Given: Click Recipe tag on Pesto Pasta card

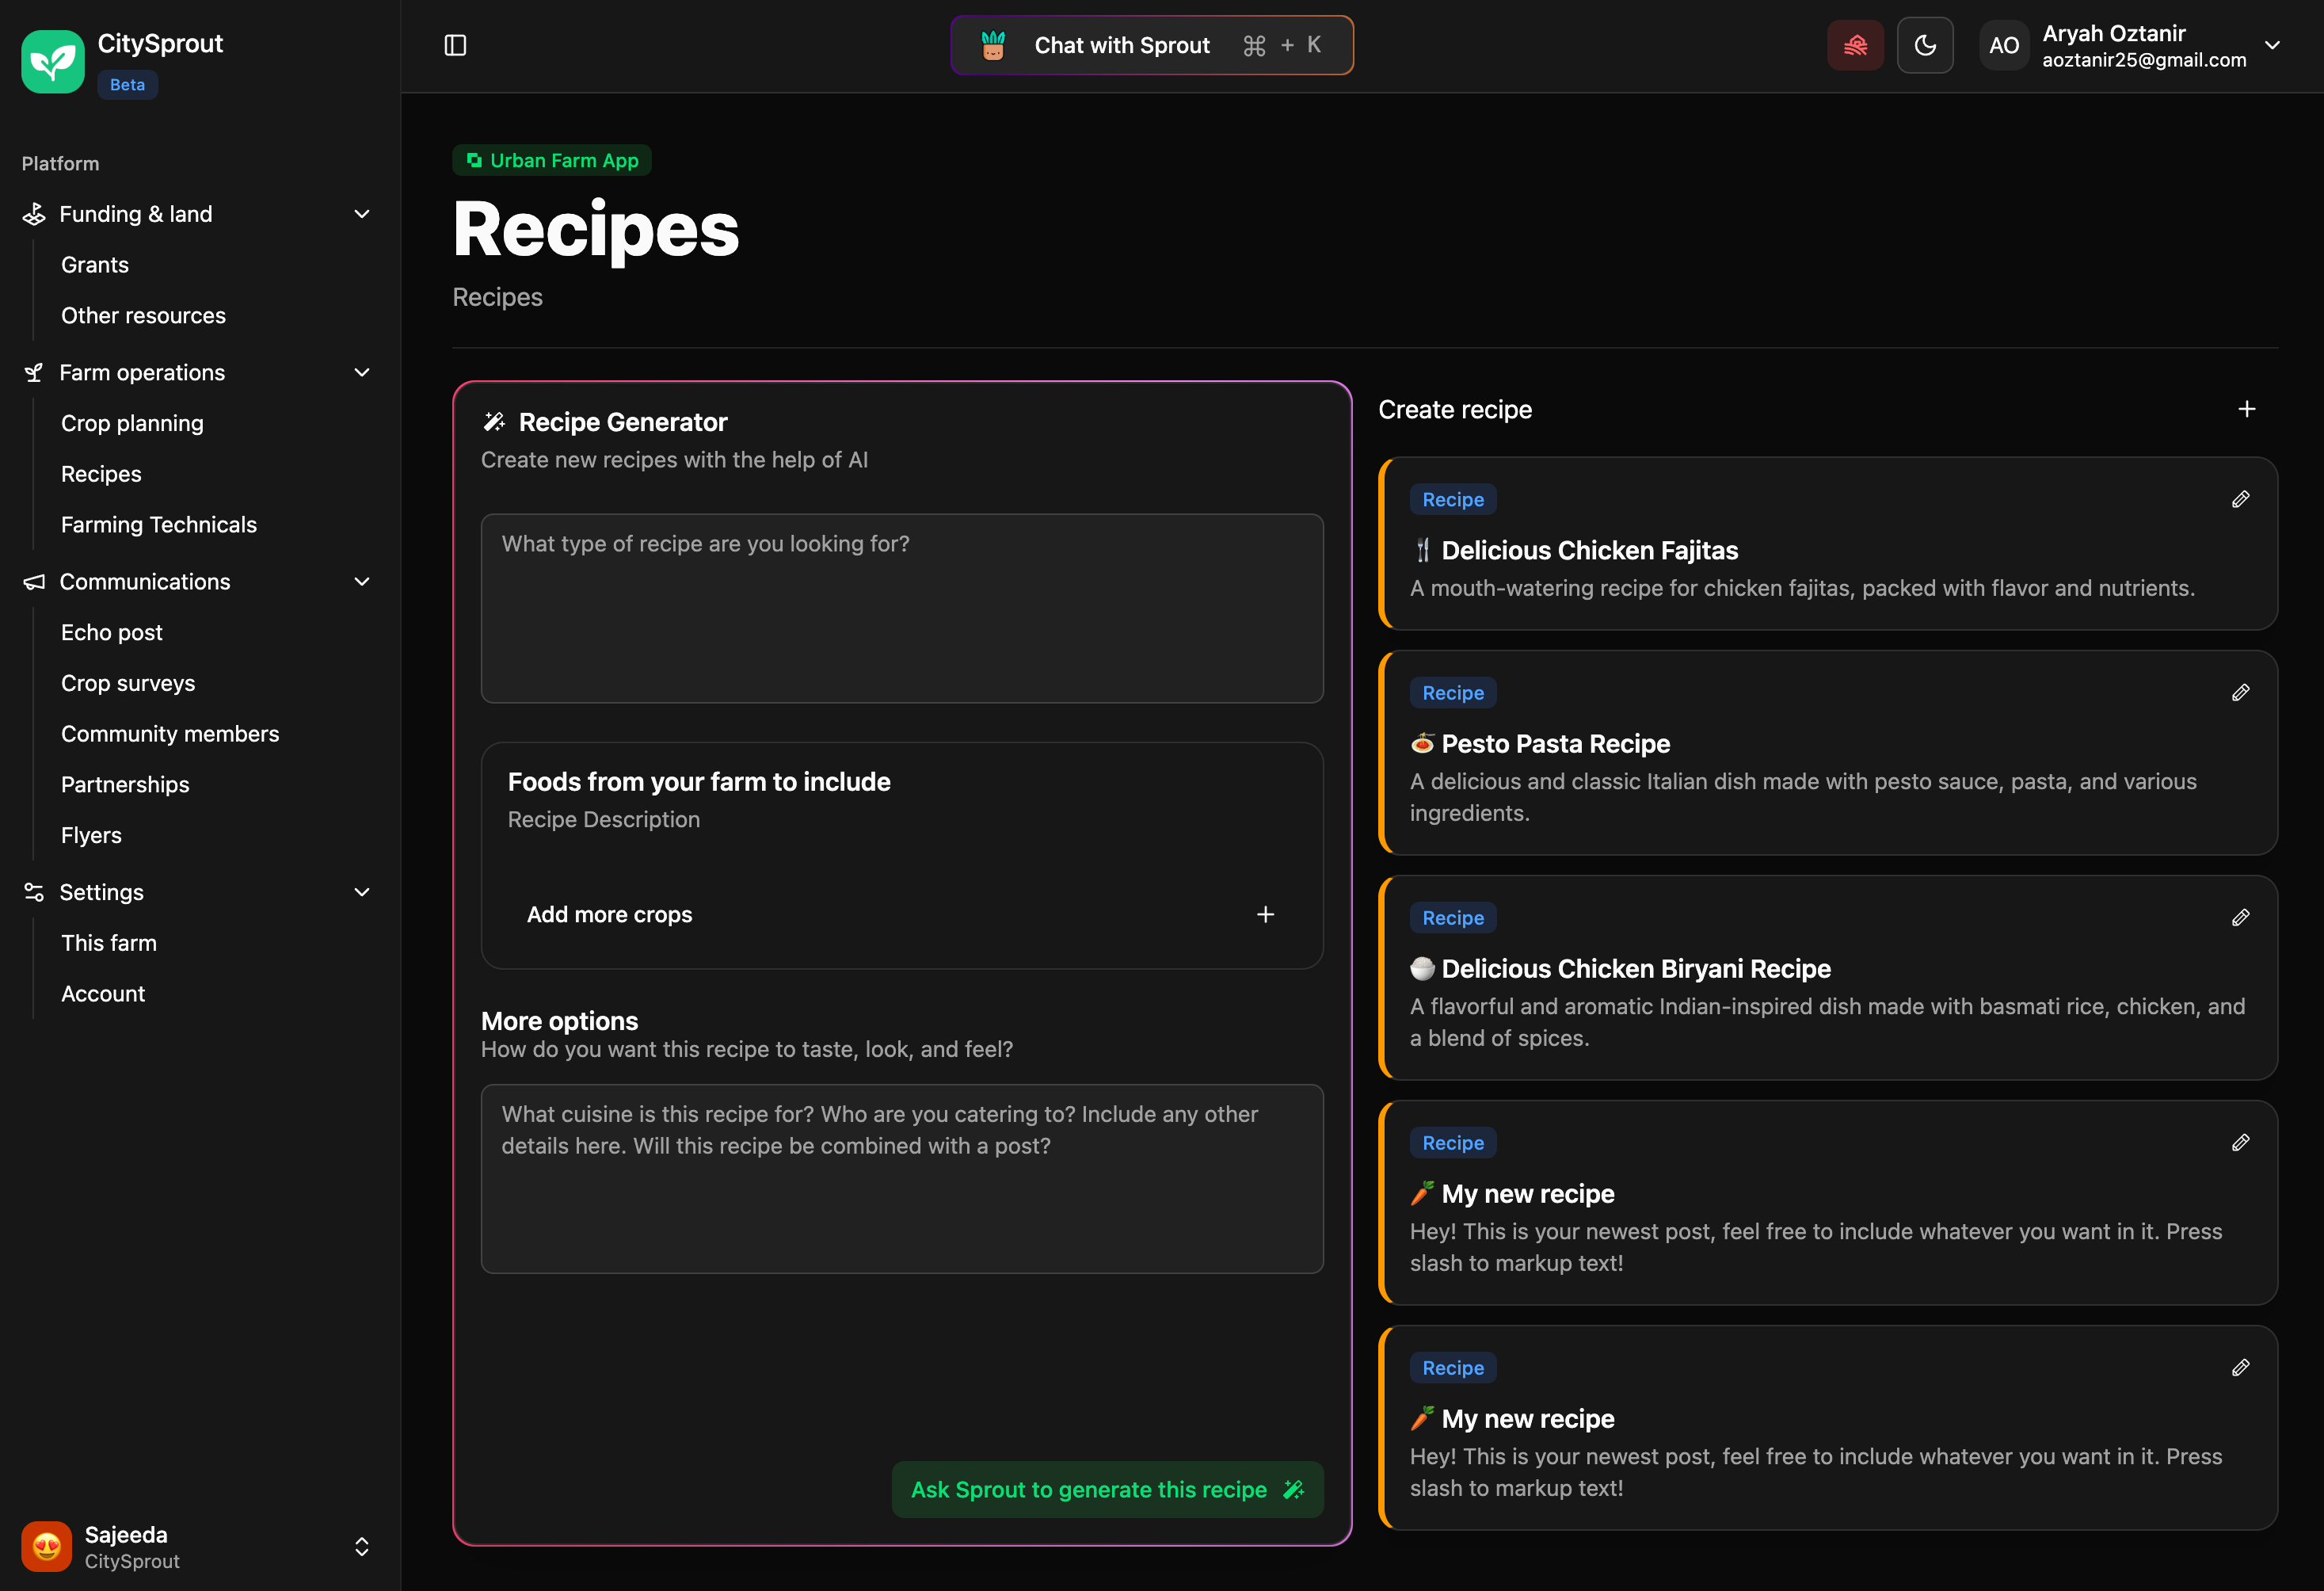Looking at the screenshot, I should pyautogui.click(x=1453, y=692).
